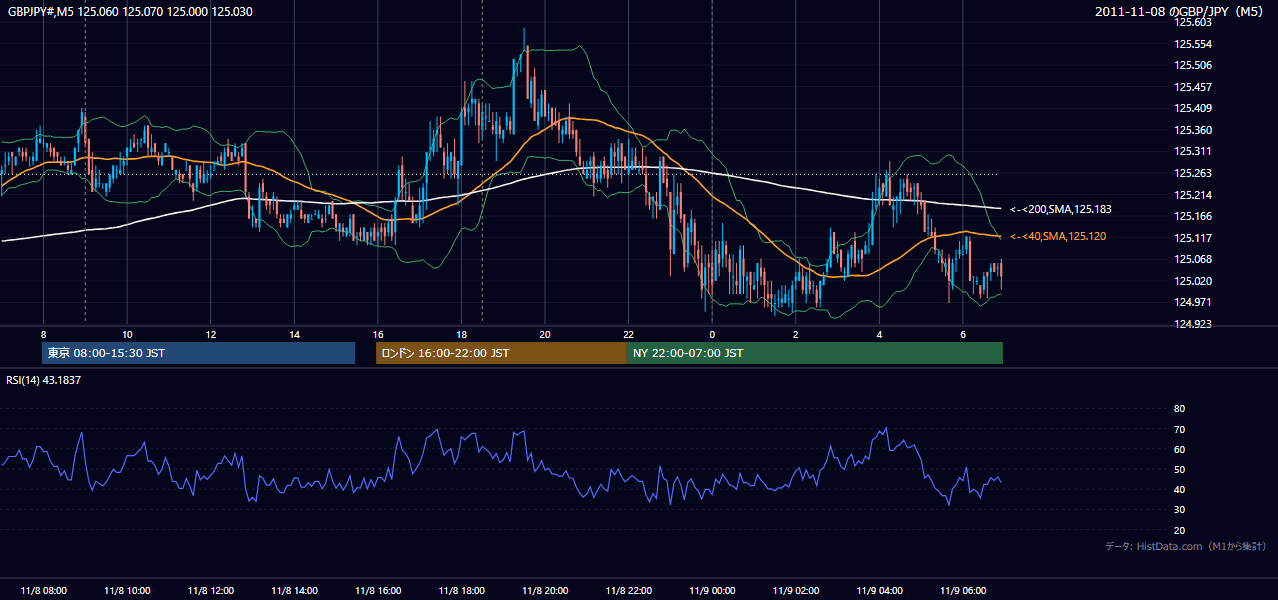Click price axis label 125.311
Screen dimensions: 1278x600
pyautogui.click(x=1193, y=152)
